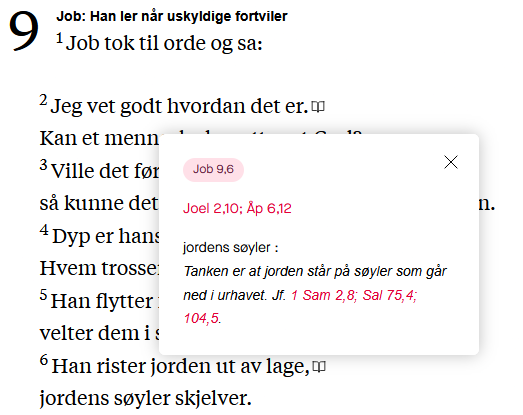Open the Joel 2,10 cross-reference link
Screen dimensions: 523x415
click(x=211, y=209)
